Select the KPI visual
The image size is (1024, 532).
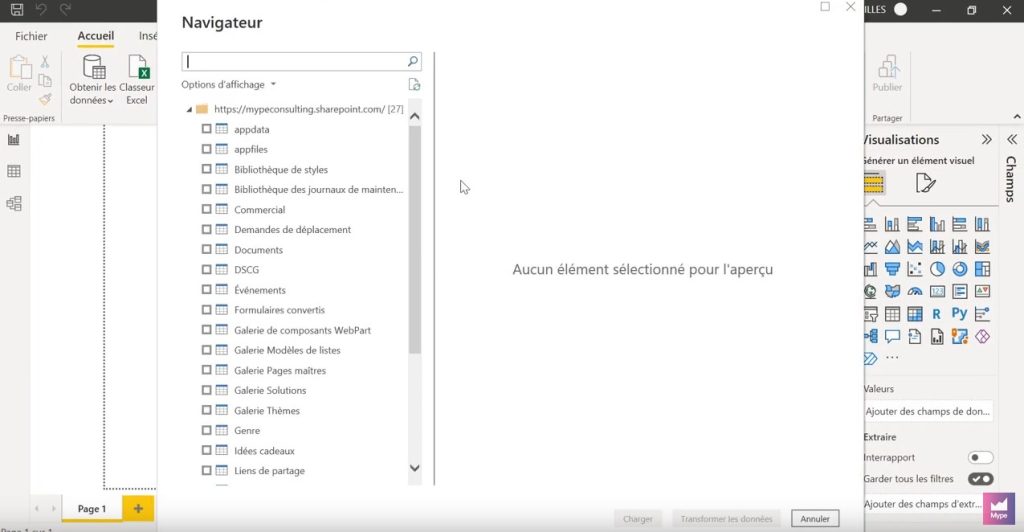pyautogui.click(x=982, y=291)
